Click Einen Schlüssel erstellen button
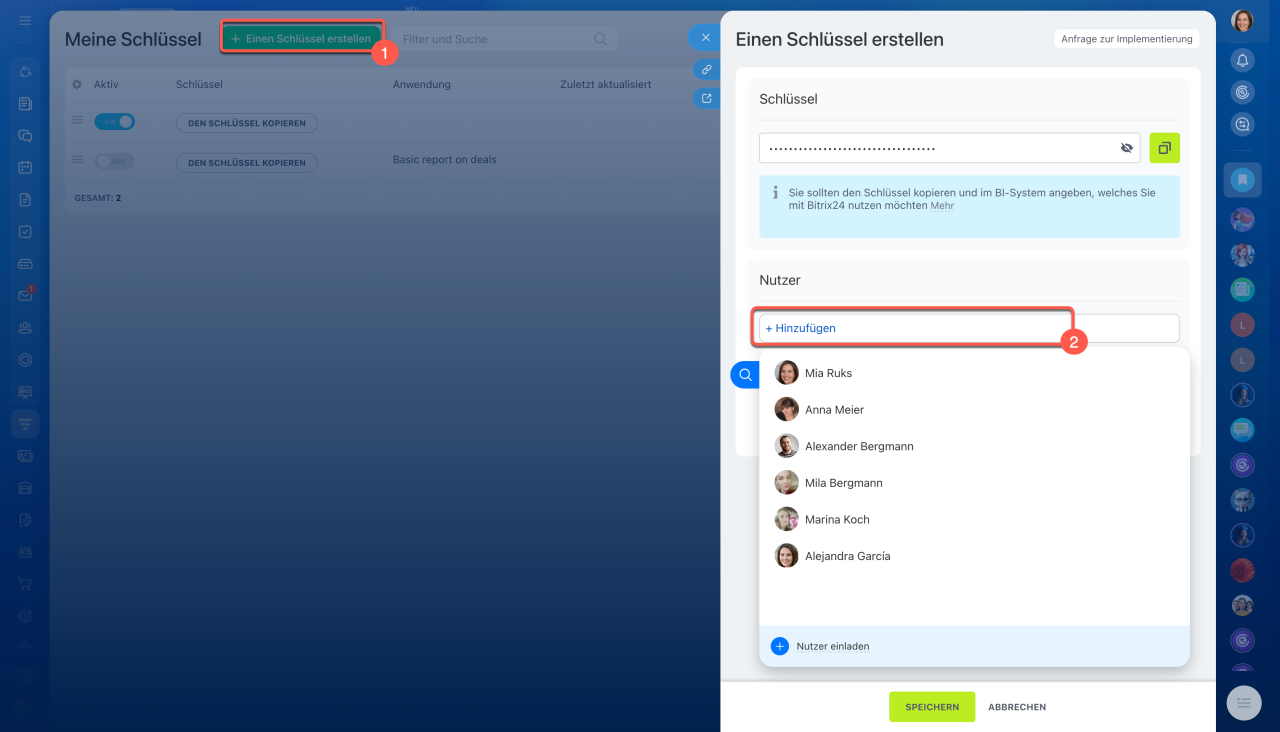This screenshot has width=1280, height=732. (x=301, y=39)
